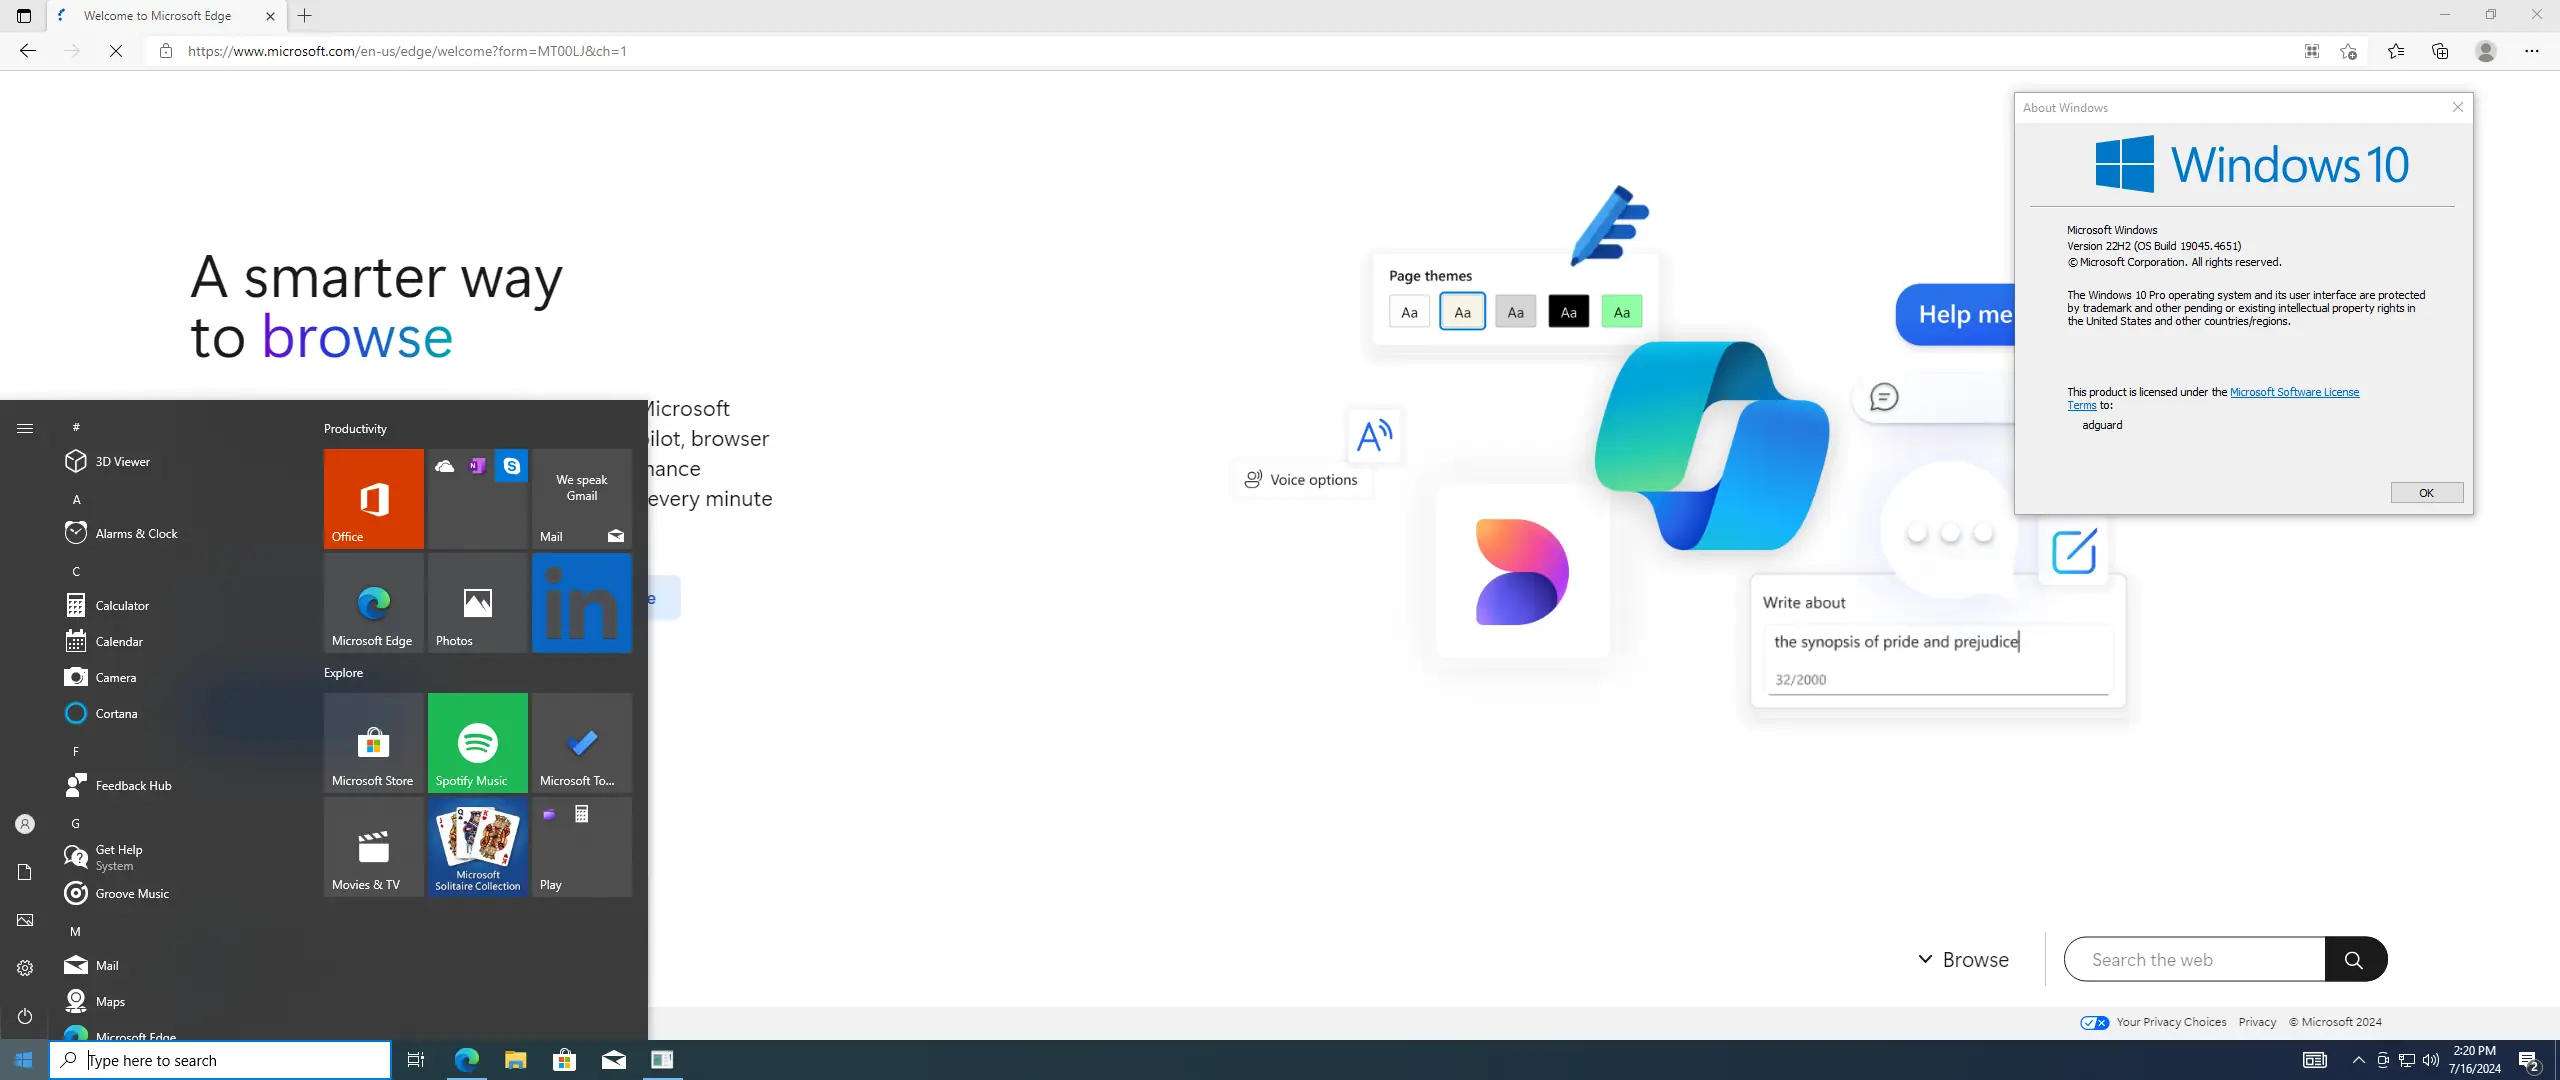
Task: Collapse Start menu hamburger navigation
Action: 25,428
